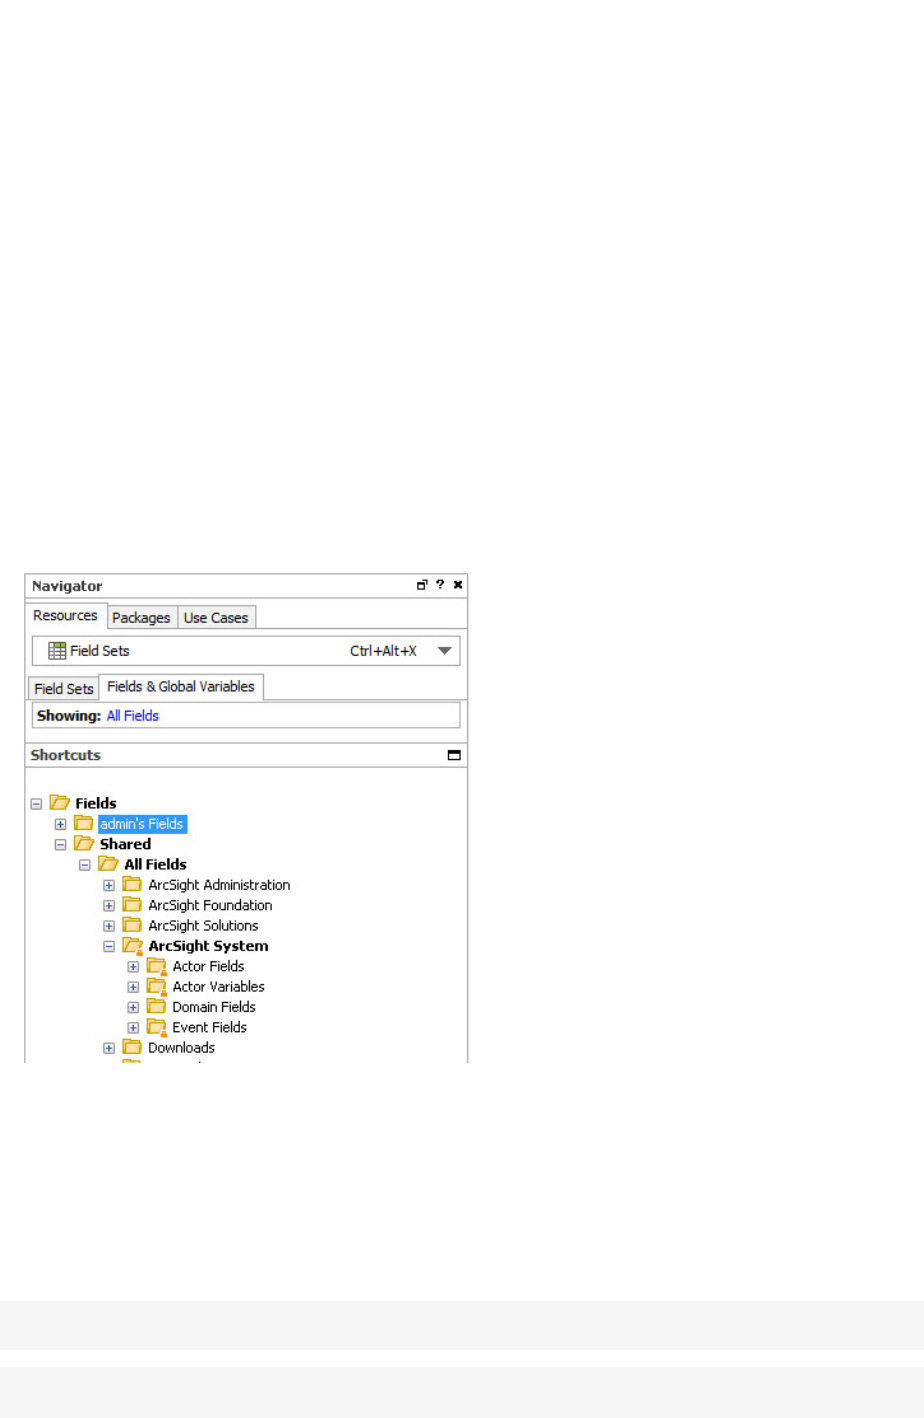Image resolution: width=924 pixels, height=1418 pixels.
Task: Switch to the Packages tab
Action: (x=141, y=618)
